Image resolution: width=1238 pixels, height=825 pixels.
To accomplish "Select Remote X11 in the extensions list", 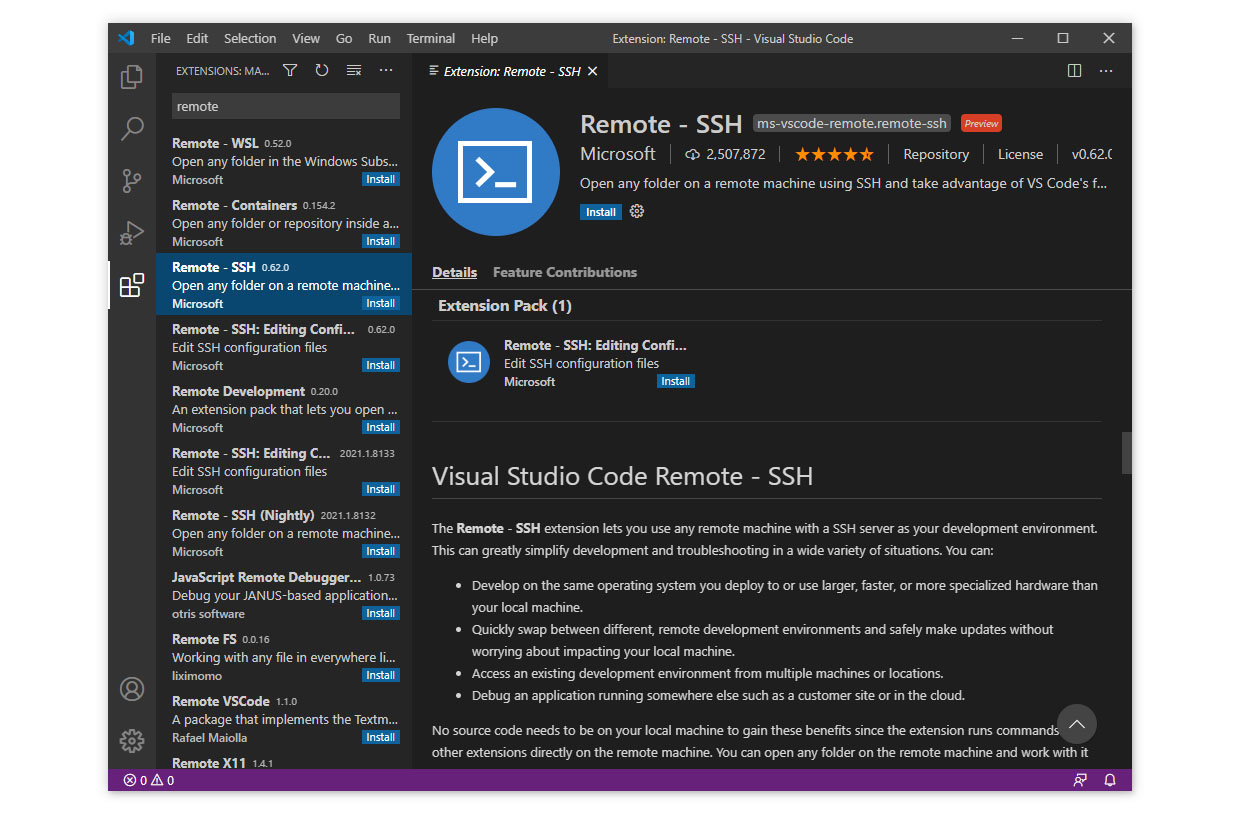I will (x=284, y=759).
